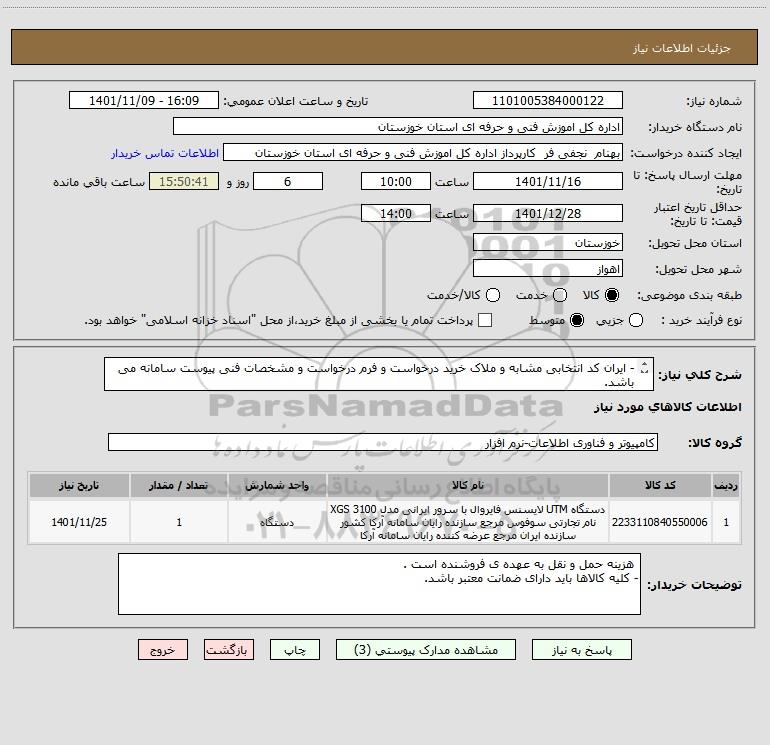Click the کد کالا column header
The height and width of the screenshot is (745, 770).
[x=660, y=485]
